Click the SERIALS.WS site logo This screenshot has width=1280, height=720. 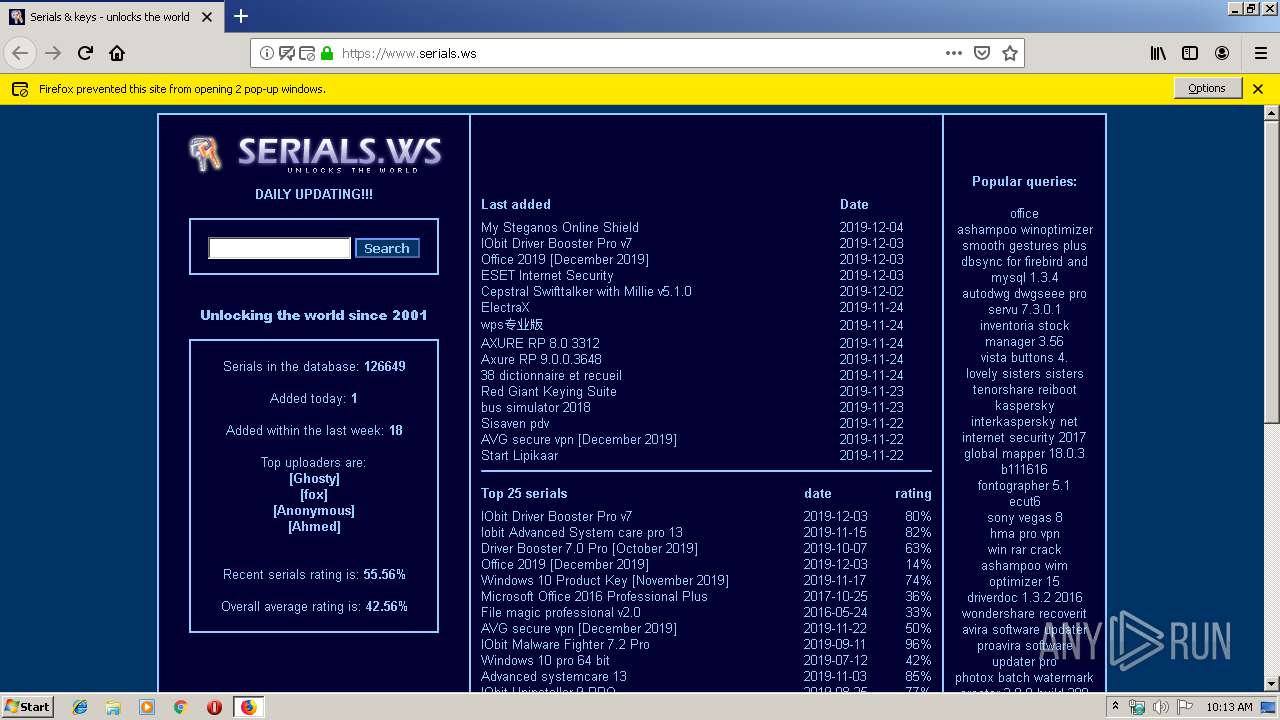[x=314, y=153]
